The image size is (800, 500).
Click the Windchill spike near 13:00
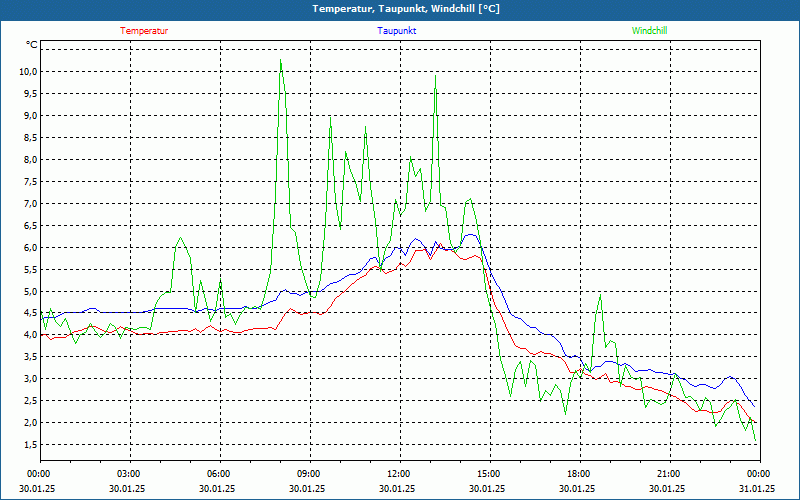point(435,76)
